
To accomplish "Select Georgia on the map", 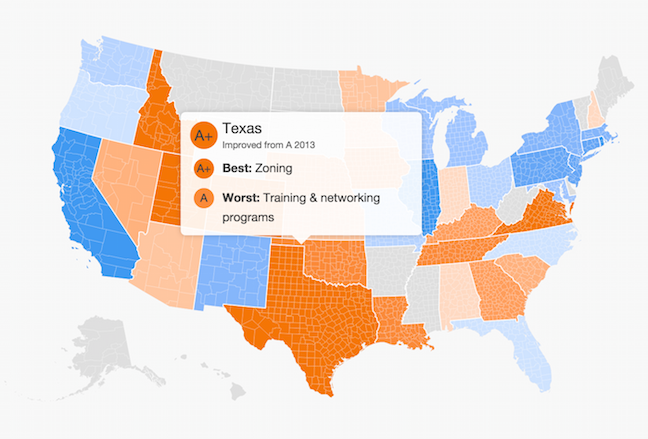I will (x=498, y=291).
